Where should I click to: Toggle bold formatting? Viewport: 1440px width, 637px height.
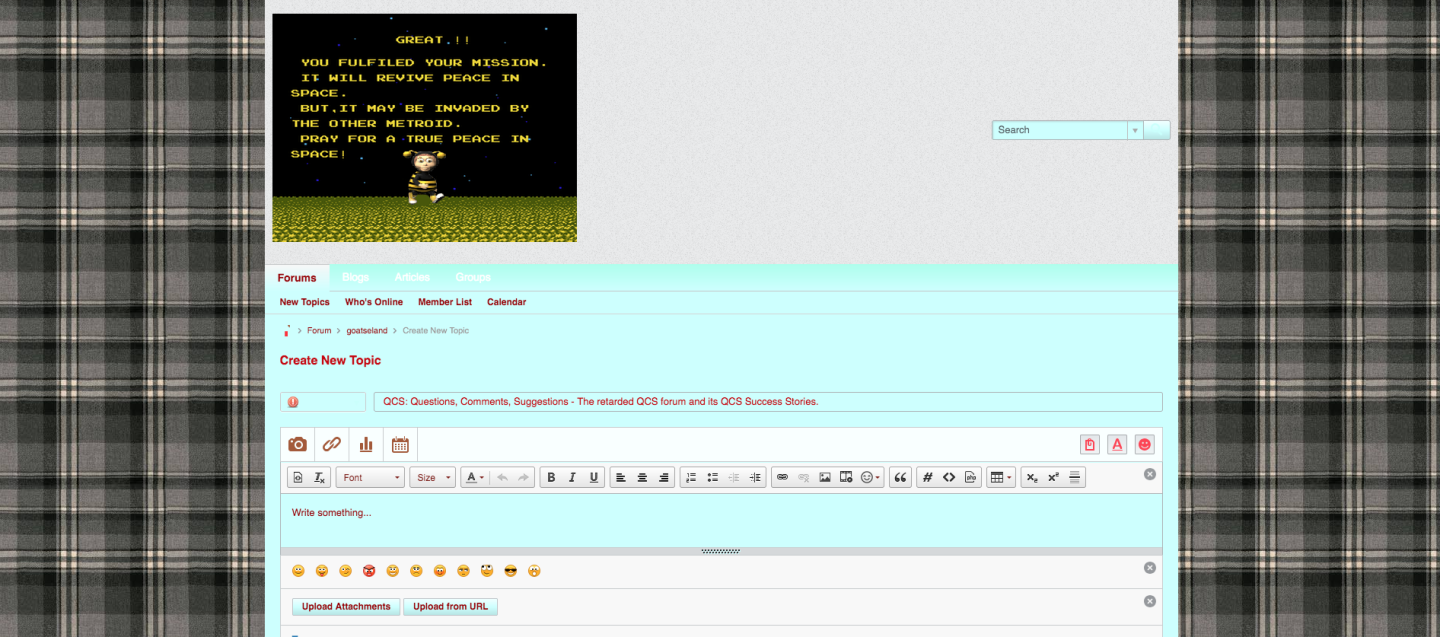(x=551, y=478)
